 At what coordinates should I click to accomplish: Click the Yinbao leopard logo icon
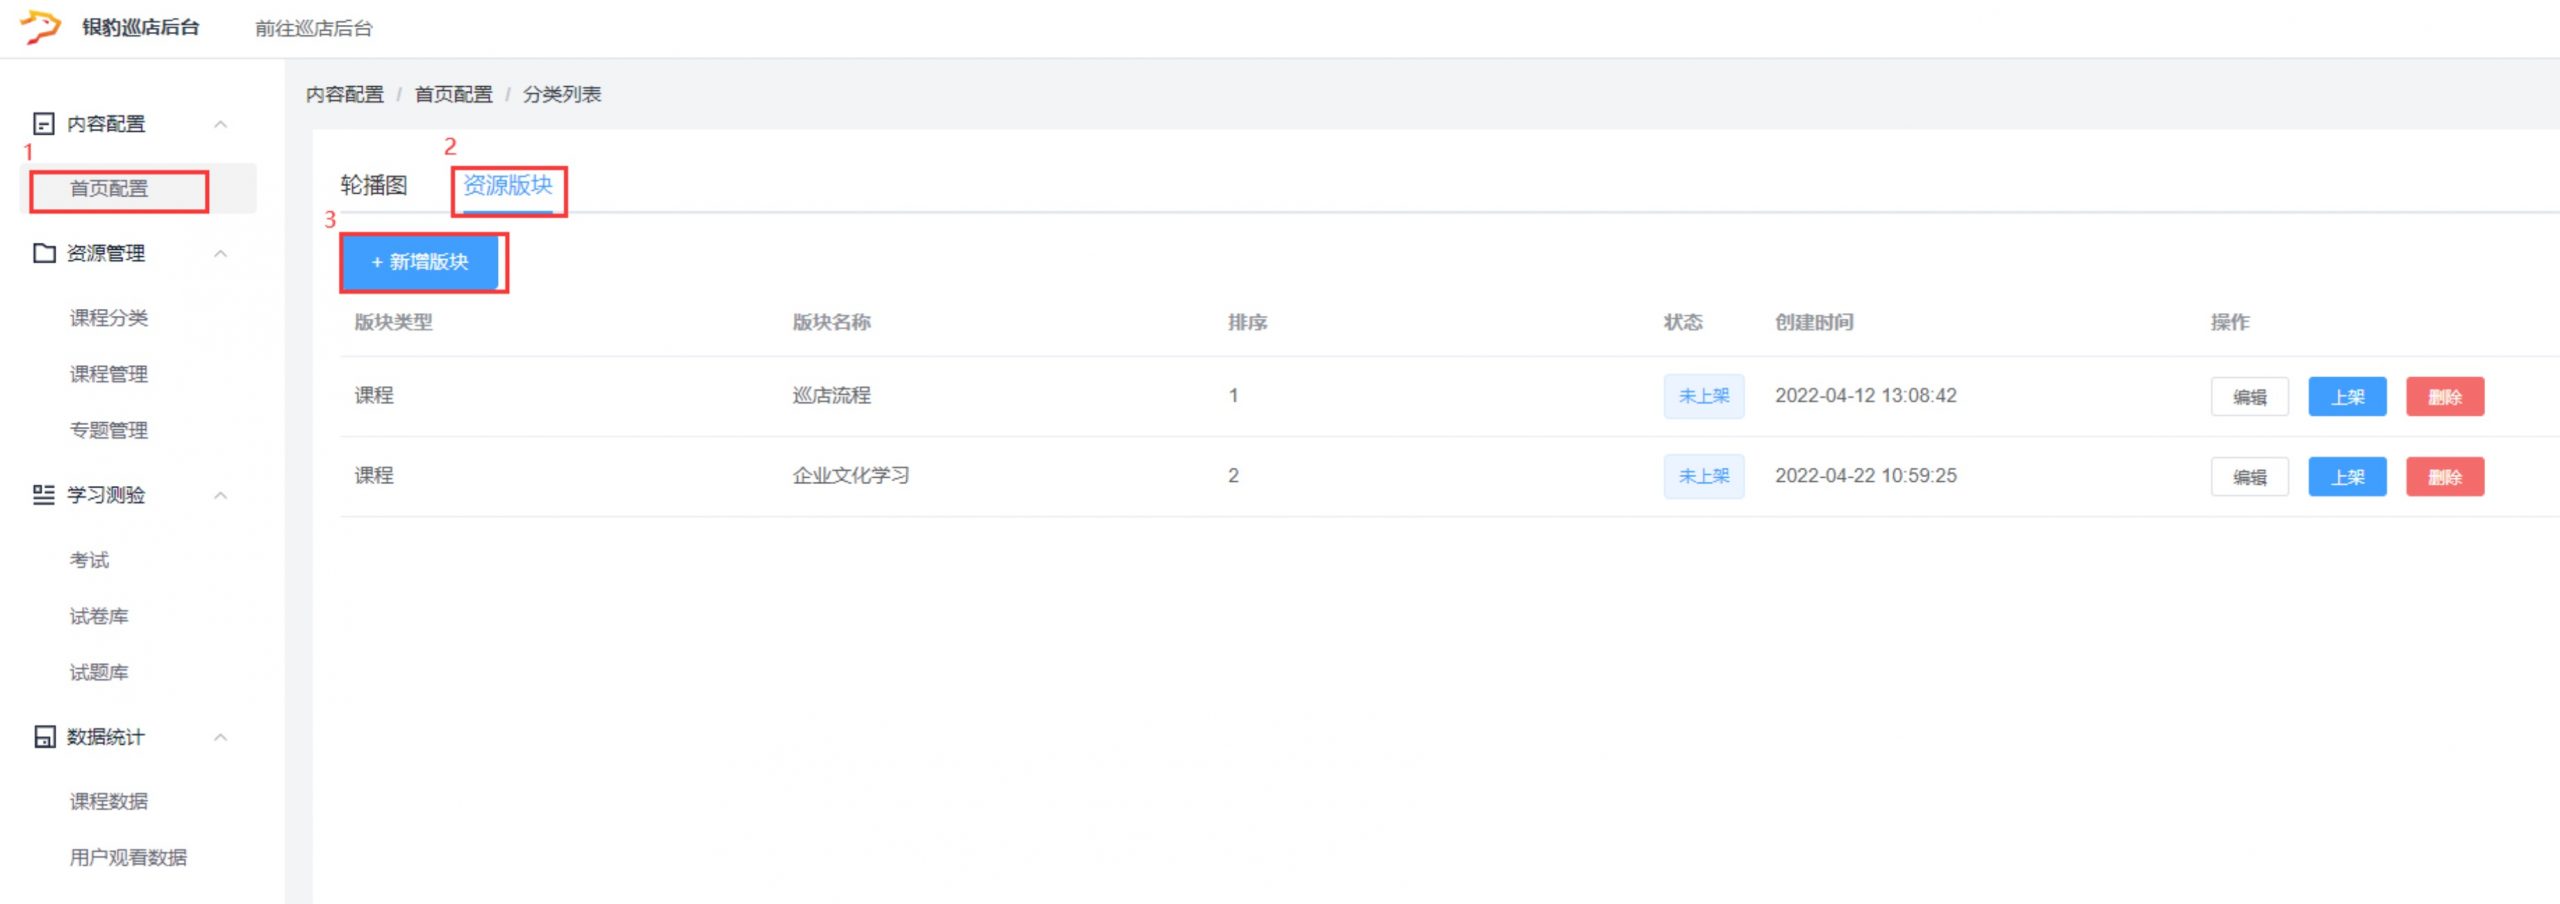41,27
